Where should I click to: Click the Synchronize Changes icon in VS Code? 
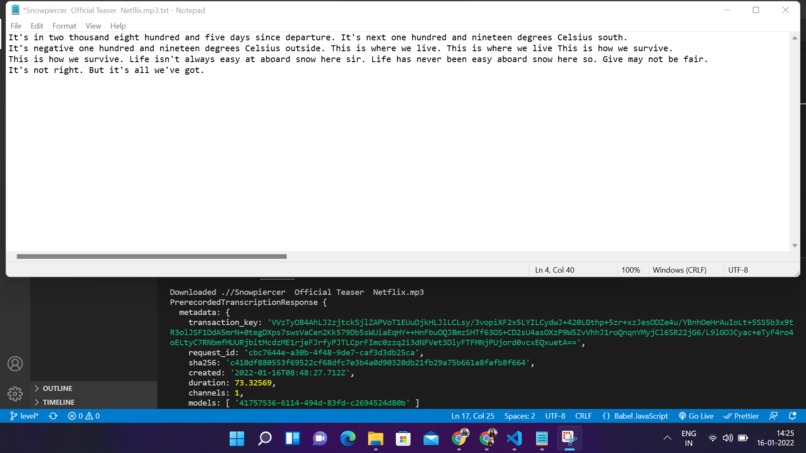53,416
